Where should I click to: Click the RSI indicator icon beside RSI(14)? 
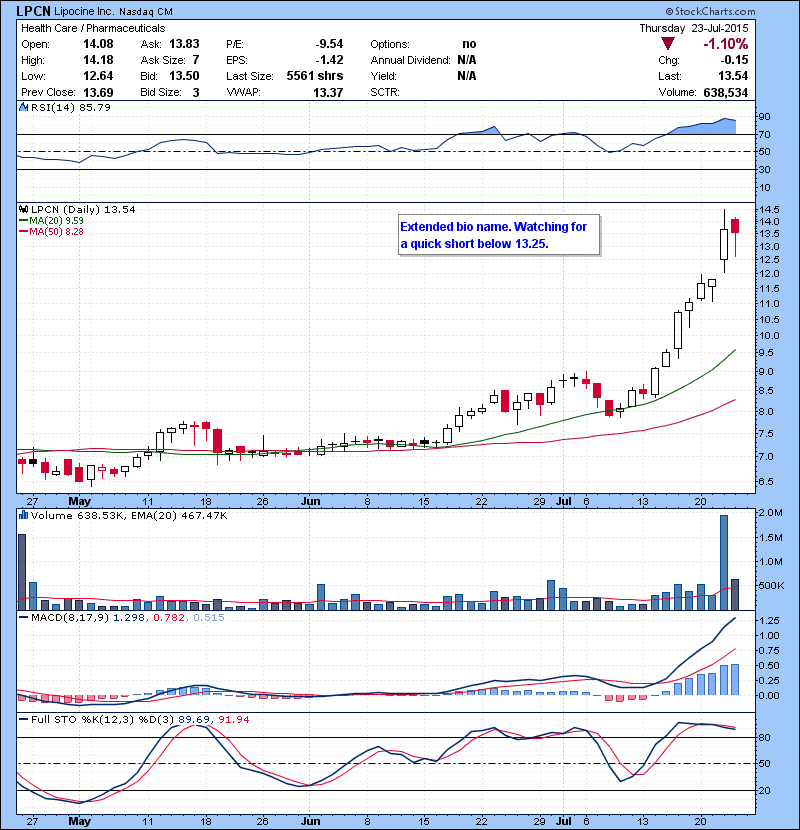24,107
